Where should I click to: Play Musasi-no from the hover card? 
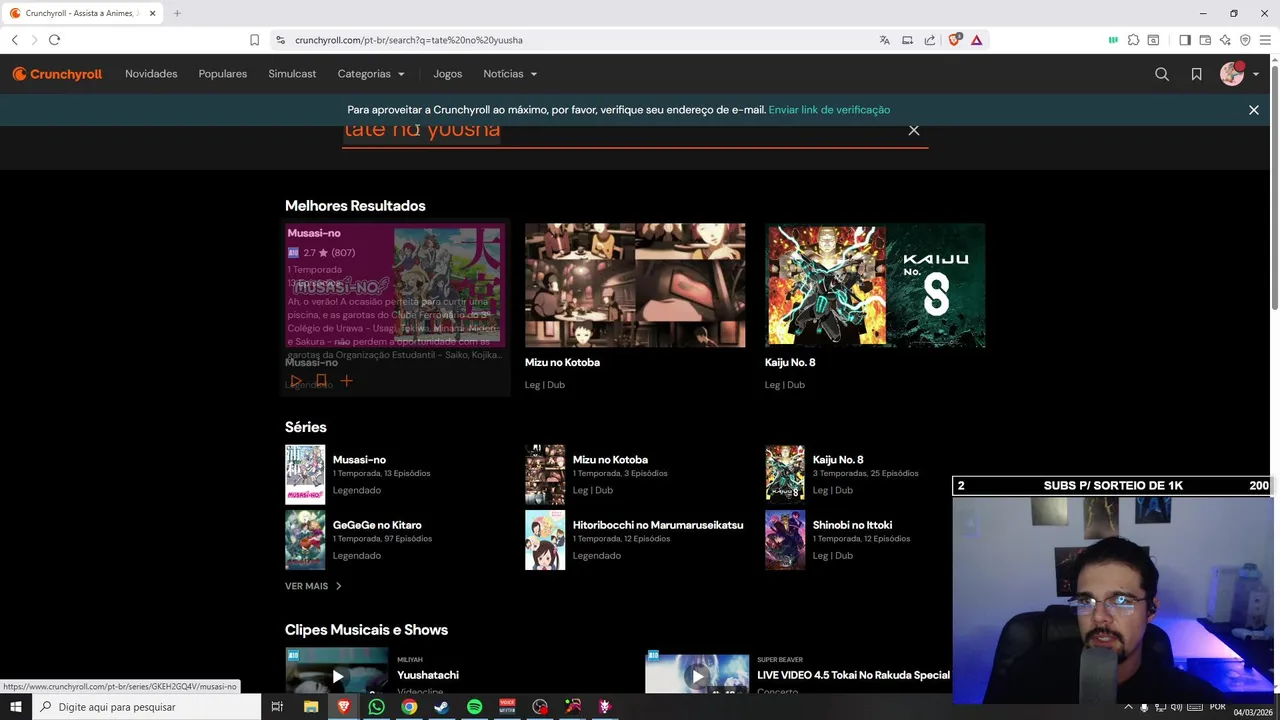pos(295,381)
